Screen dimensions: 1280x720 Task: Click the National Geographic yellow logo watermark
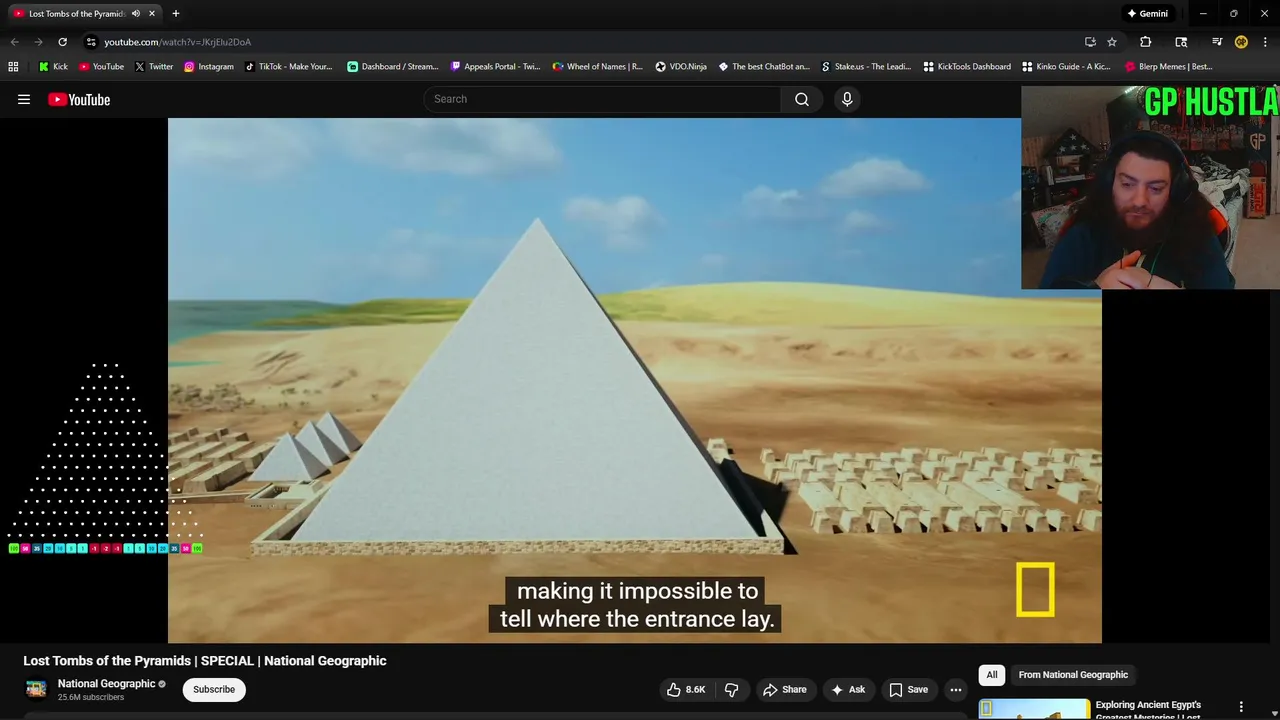click(x=1035, y=589)
